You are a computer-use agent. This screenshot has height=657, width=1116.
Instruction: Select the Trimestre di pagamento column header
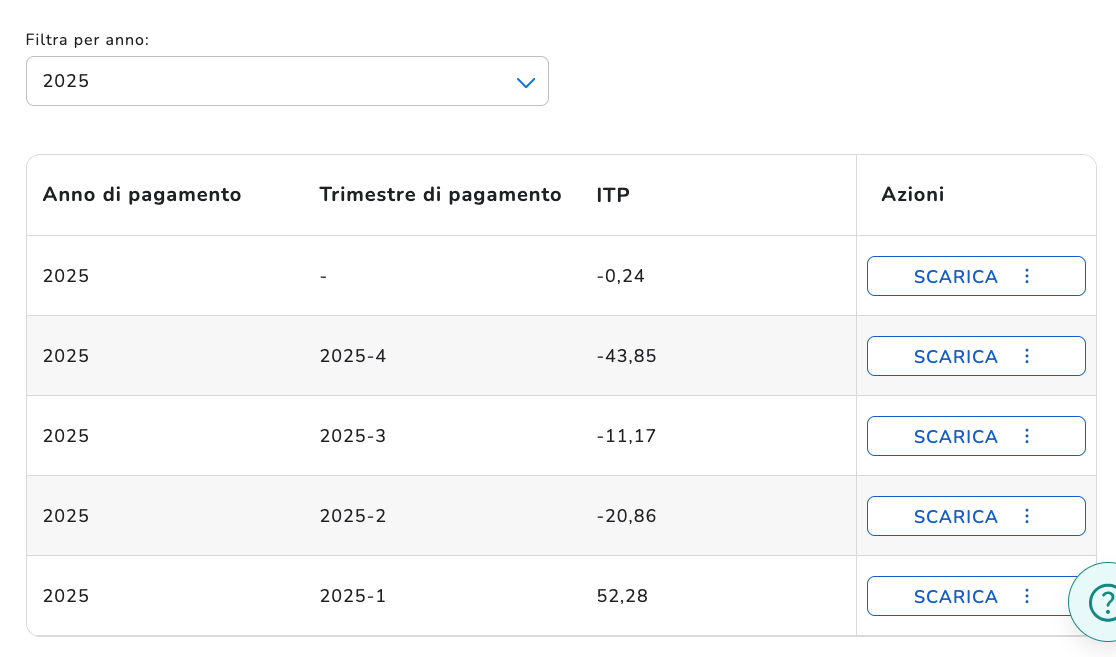pyautogui.click(x=440, y=194)
